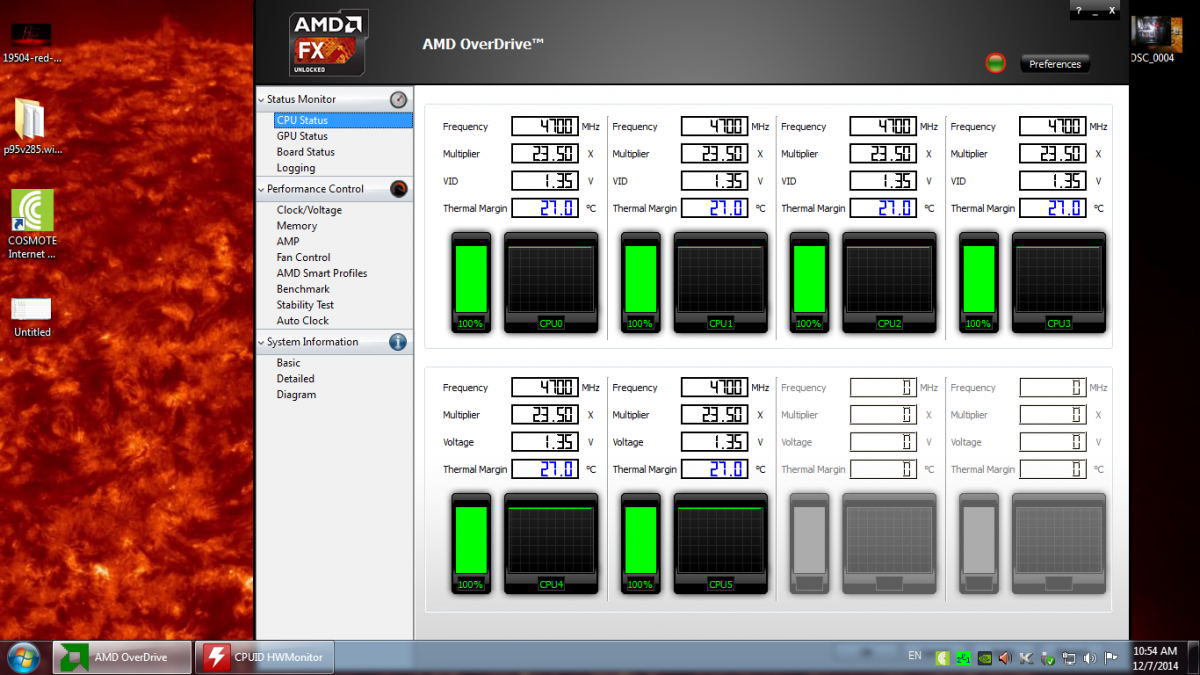Click the Preferences button

tap(1055, 64)
